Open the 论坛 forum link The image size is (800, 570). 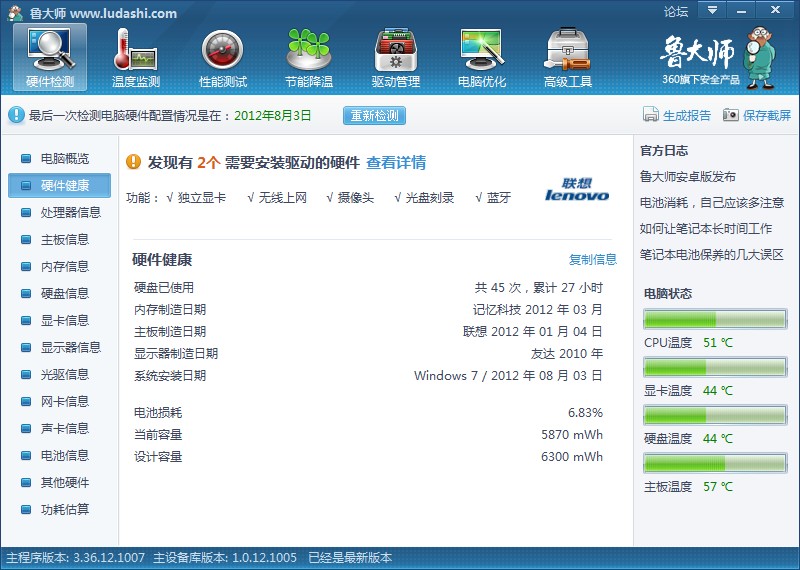676,11
